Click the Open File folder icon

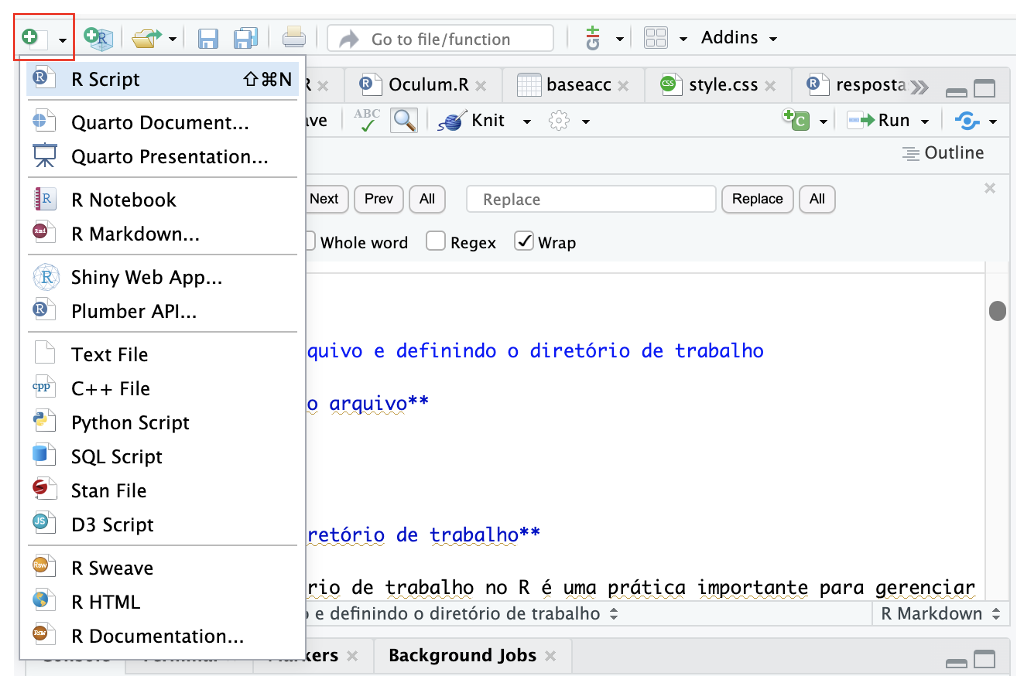click(145, 39)
